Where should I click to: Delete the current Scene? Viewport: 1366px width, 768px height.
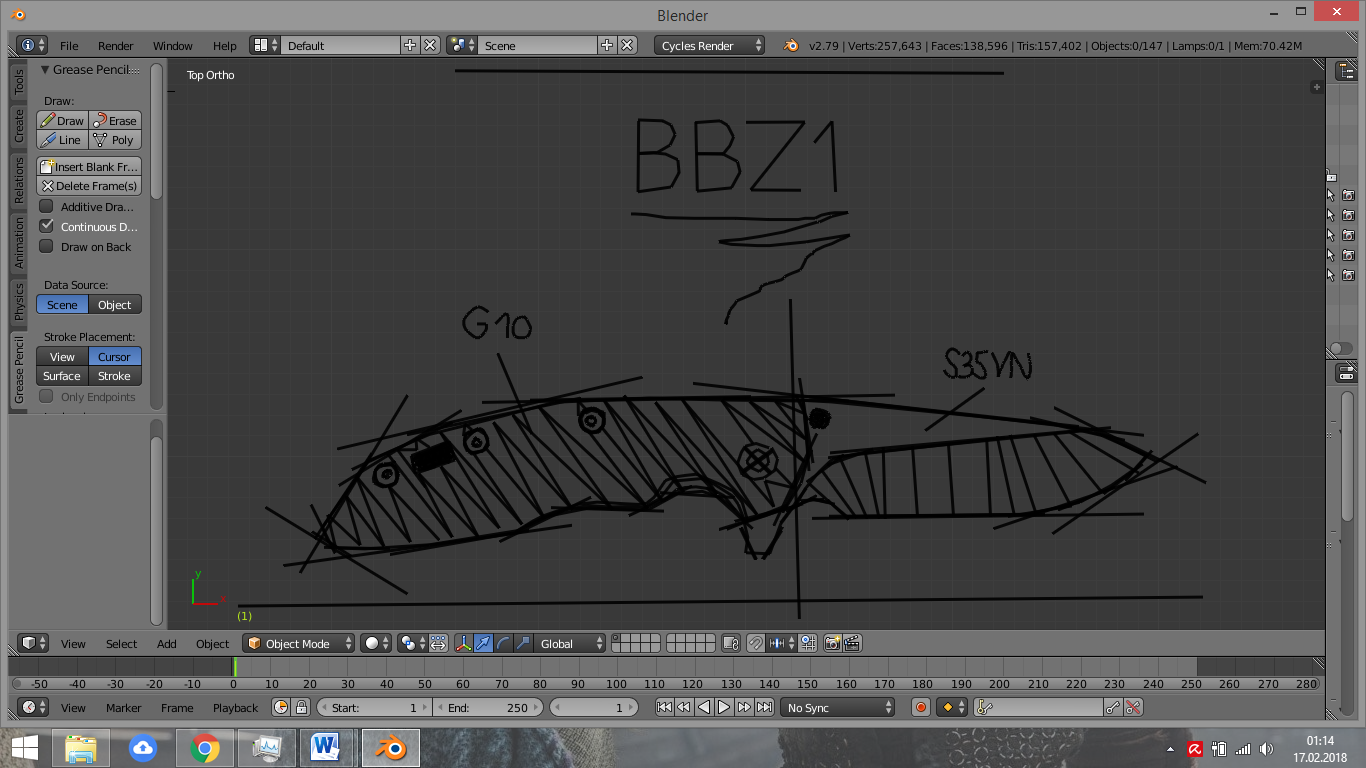click(x=627, y=46)
